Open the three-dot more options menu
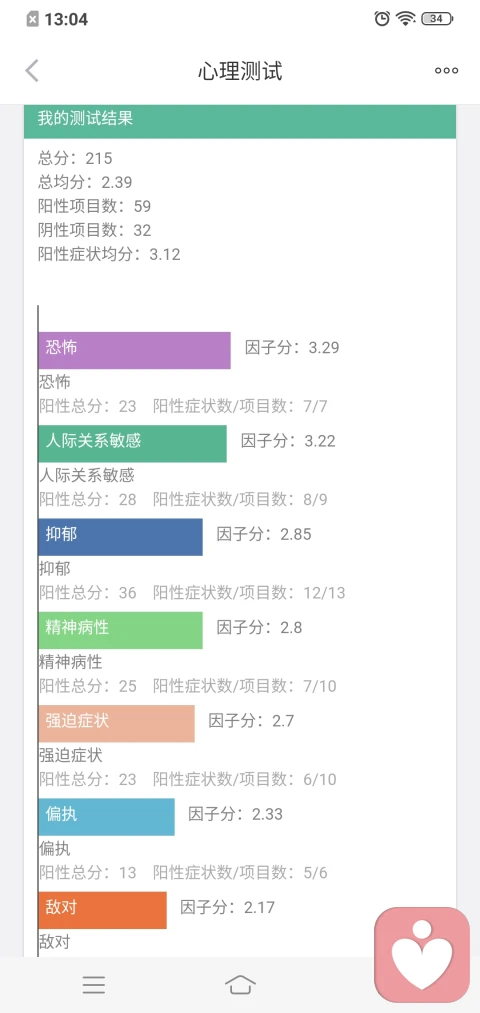The width and height of the screenshot is (480, 1013). pos(446,71)
